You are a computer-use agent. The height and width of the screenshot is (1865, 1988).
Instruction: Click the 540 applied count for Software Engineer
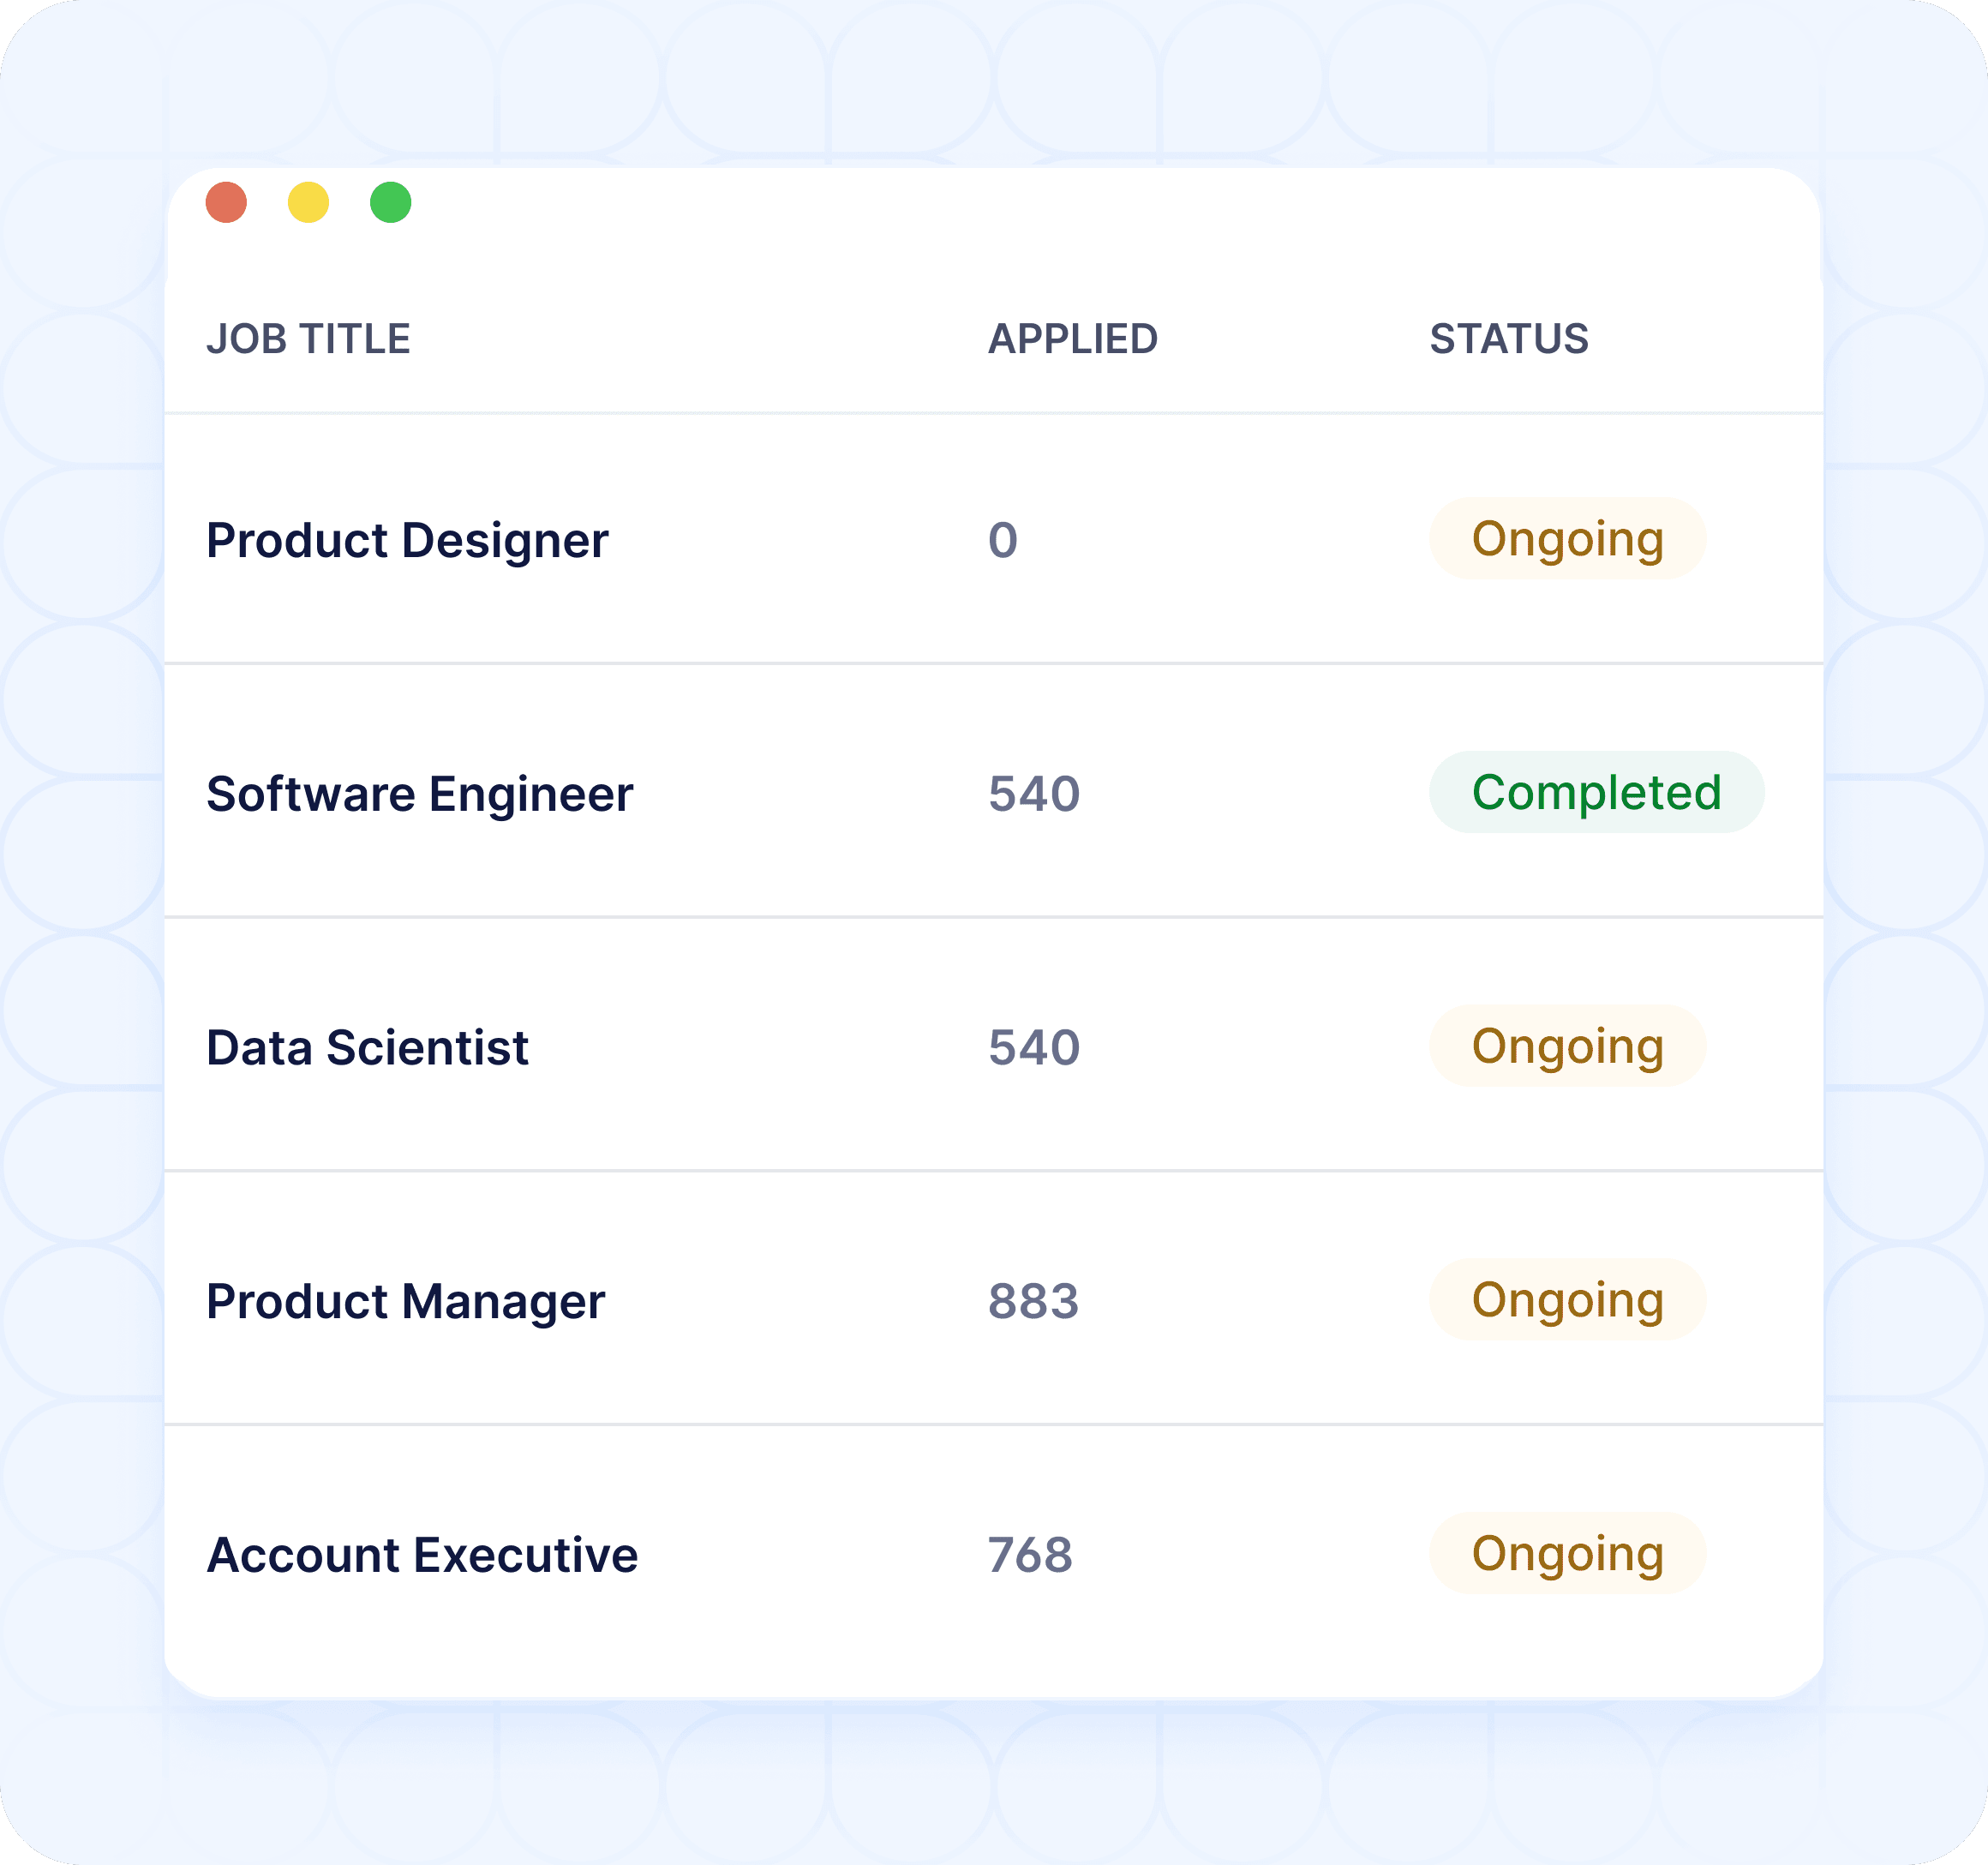click(x=1034, y=794)
